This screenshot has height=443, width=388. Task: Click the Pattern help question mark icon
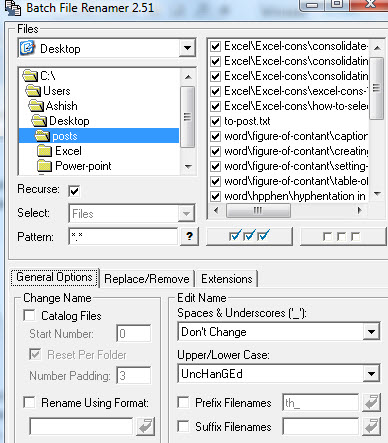tap(189, 236)
